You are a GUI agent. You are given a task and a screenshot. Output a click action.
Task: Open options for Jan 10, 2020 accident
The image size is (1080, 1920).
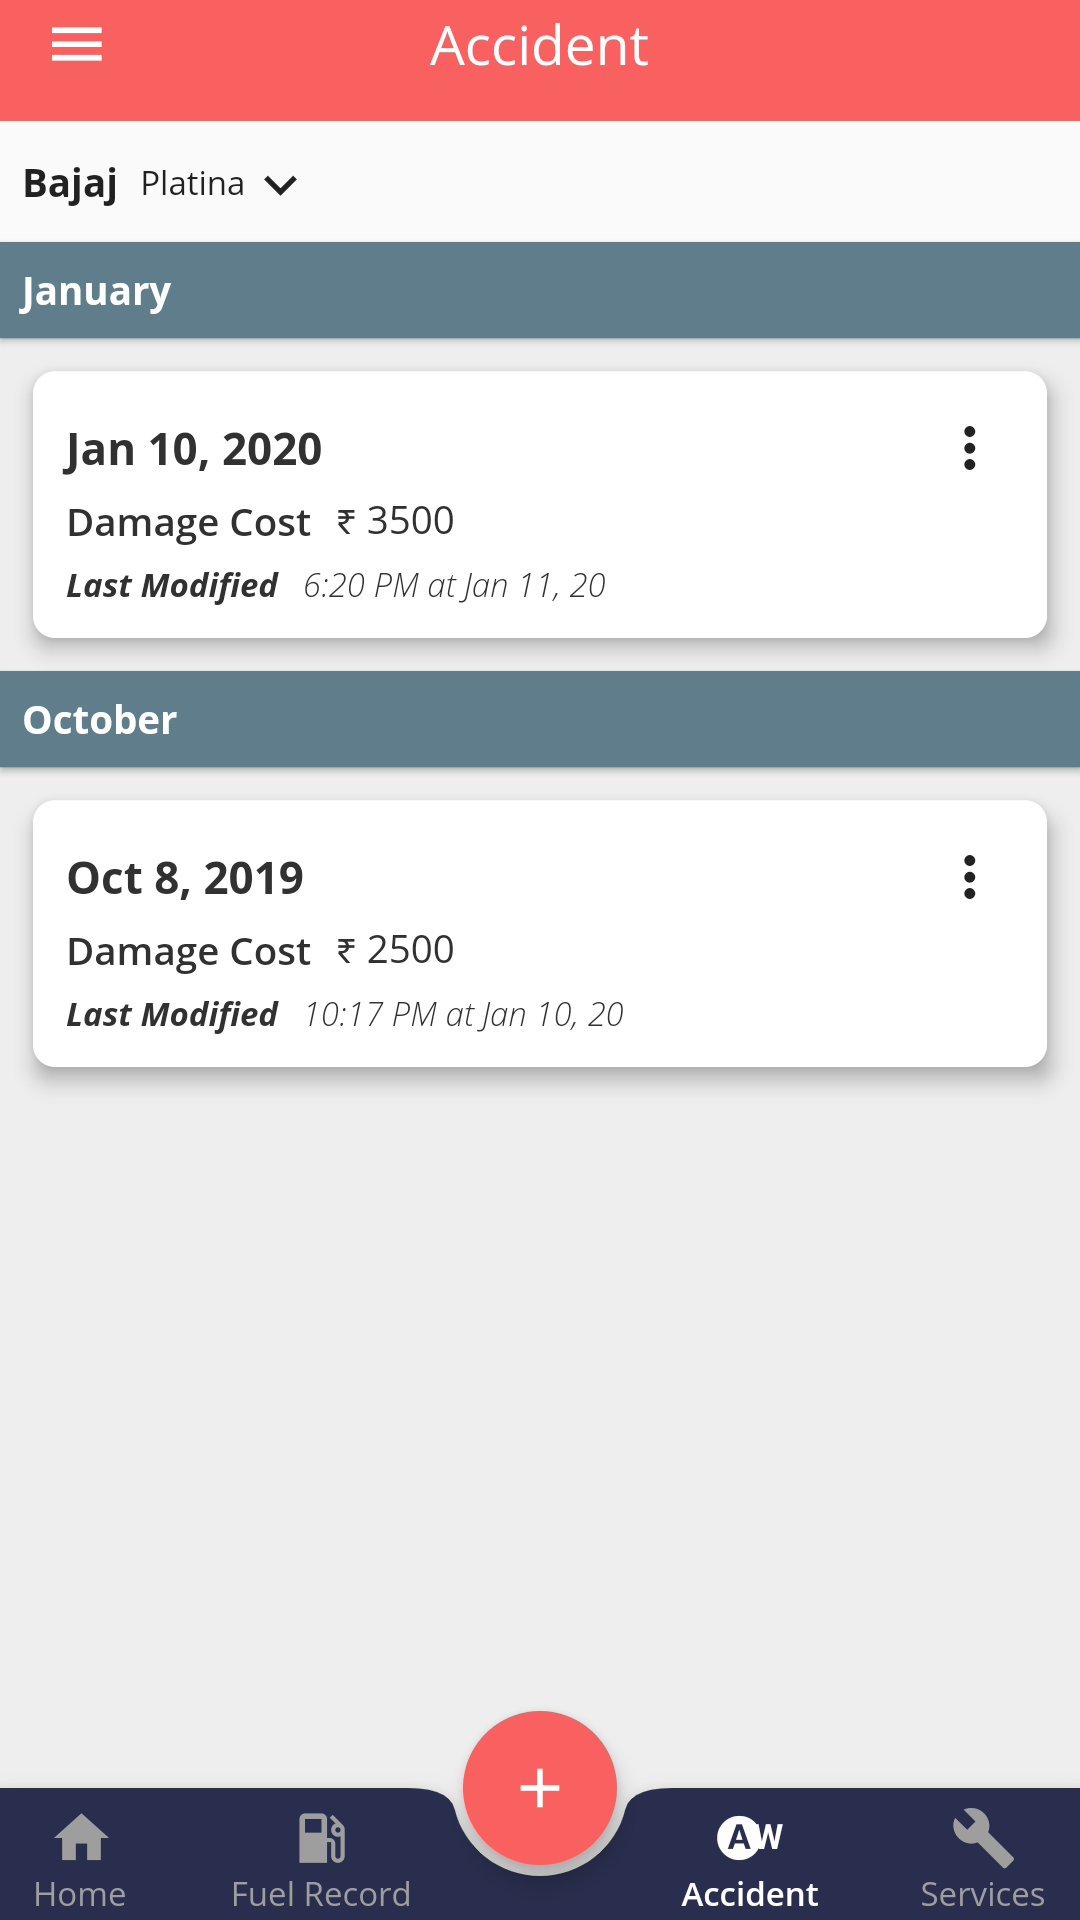point(969,448)
